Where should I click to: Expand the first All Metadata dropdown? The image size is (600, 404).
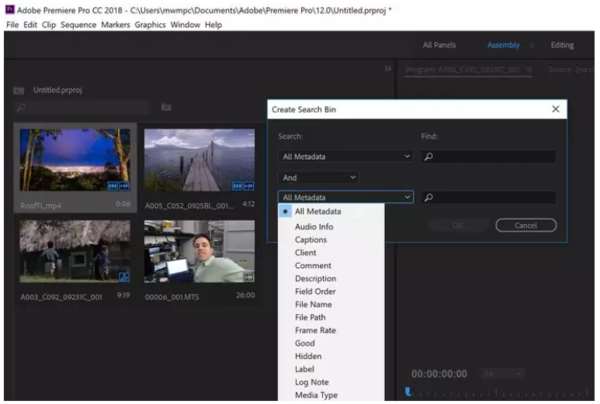[346, 156]
